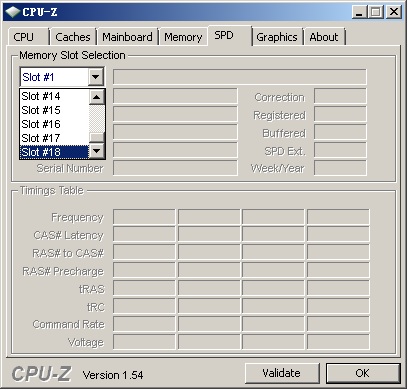Click the first Frequency timing cell

pos(144,217)
